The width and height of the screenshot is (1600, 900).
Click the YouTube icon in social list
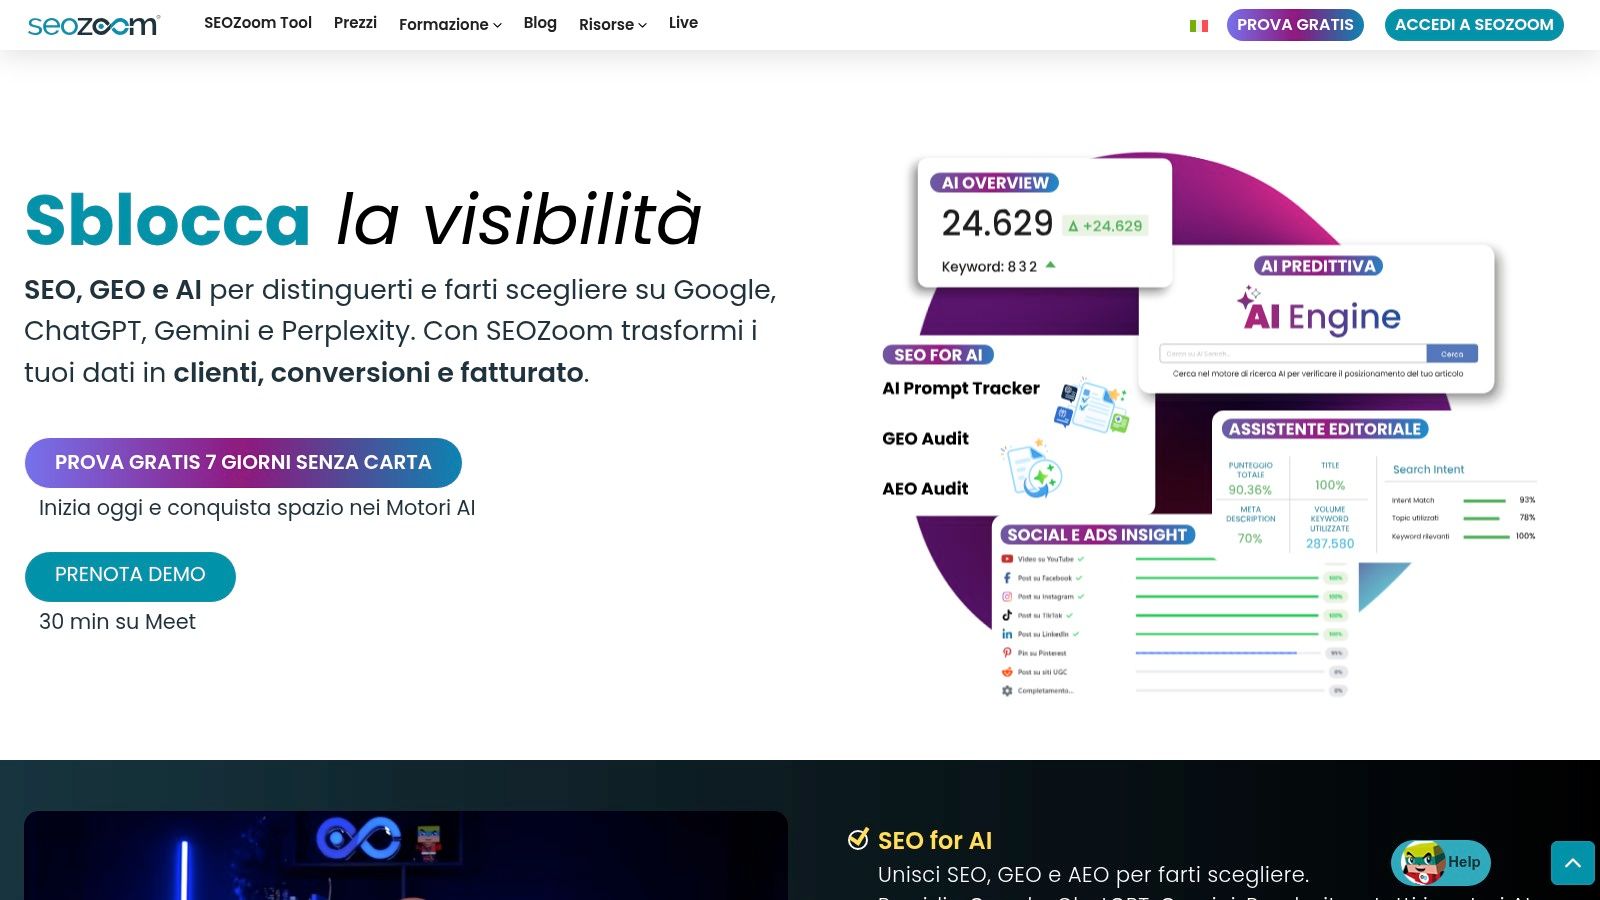pyautogui.click(x=1007, y=559)
